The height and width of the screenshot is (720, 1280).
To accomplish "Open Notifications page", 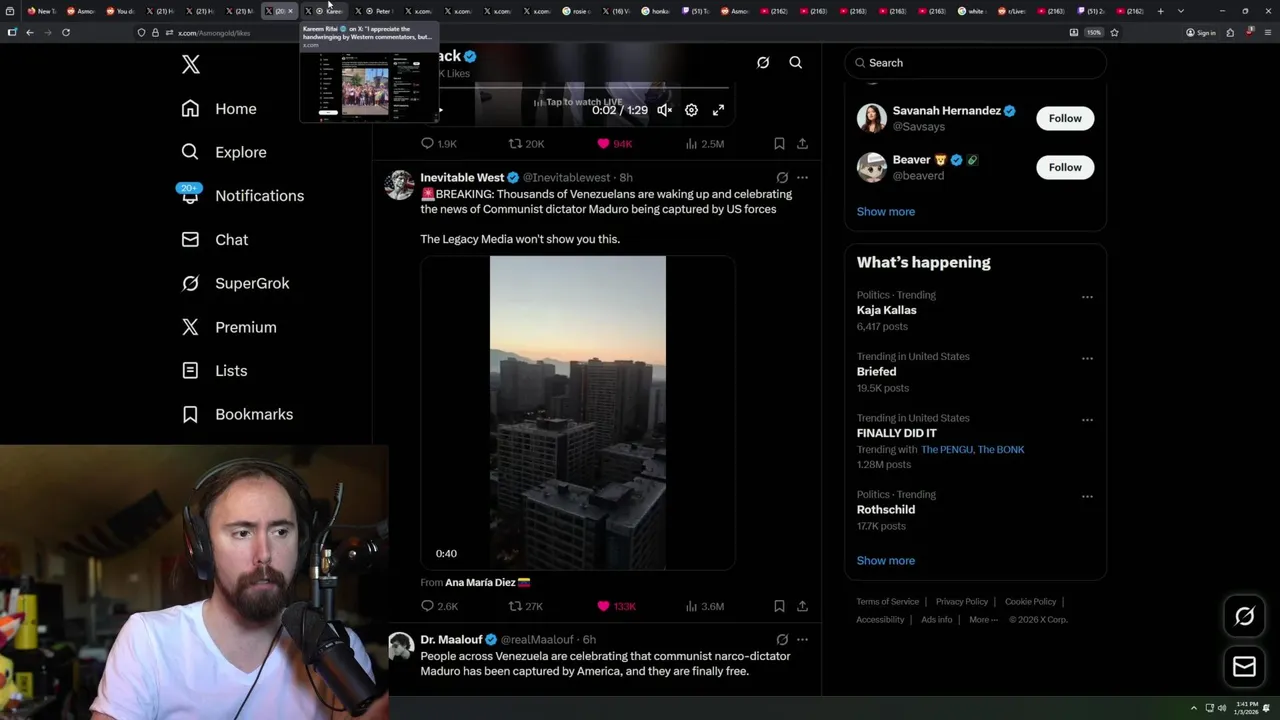I will [x=241, y=196].
